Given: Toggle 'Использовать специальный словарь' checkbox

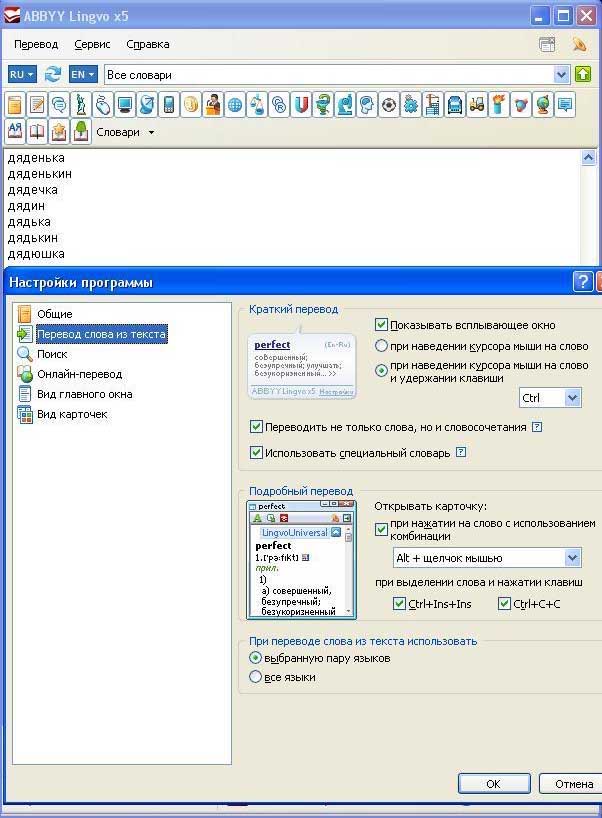Looking at the screenshot, I should coord(256,452).
